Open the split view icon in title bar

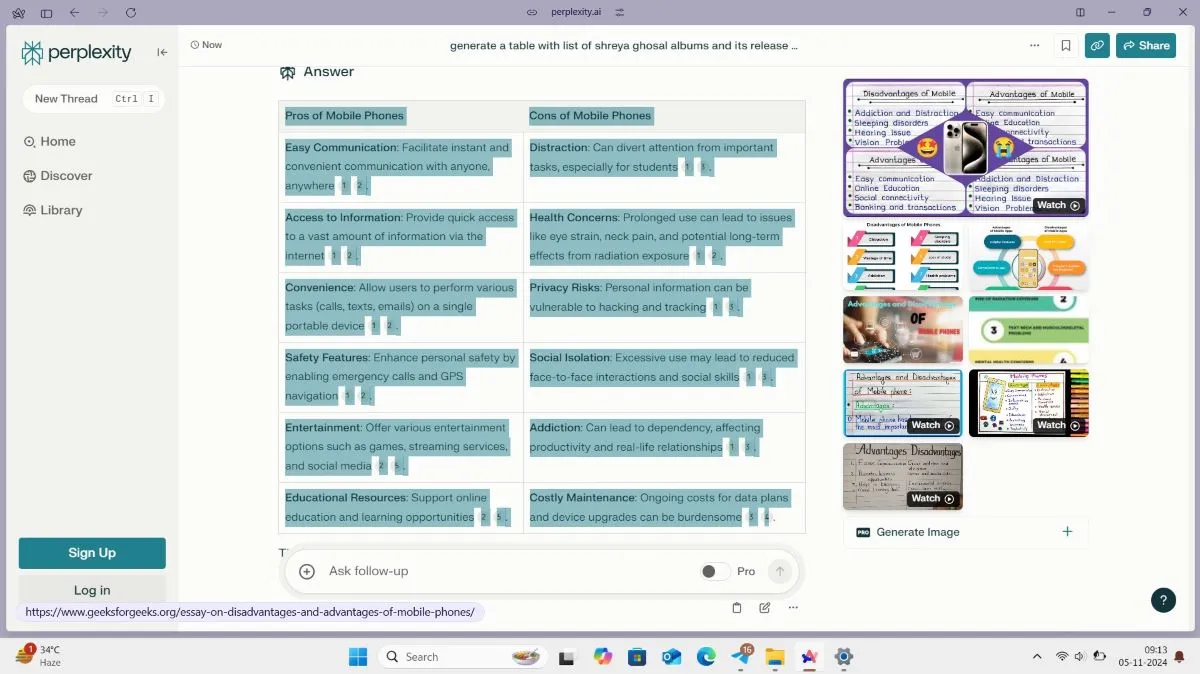[1080, 12]
